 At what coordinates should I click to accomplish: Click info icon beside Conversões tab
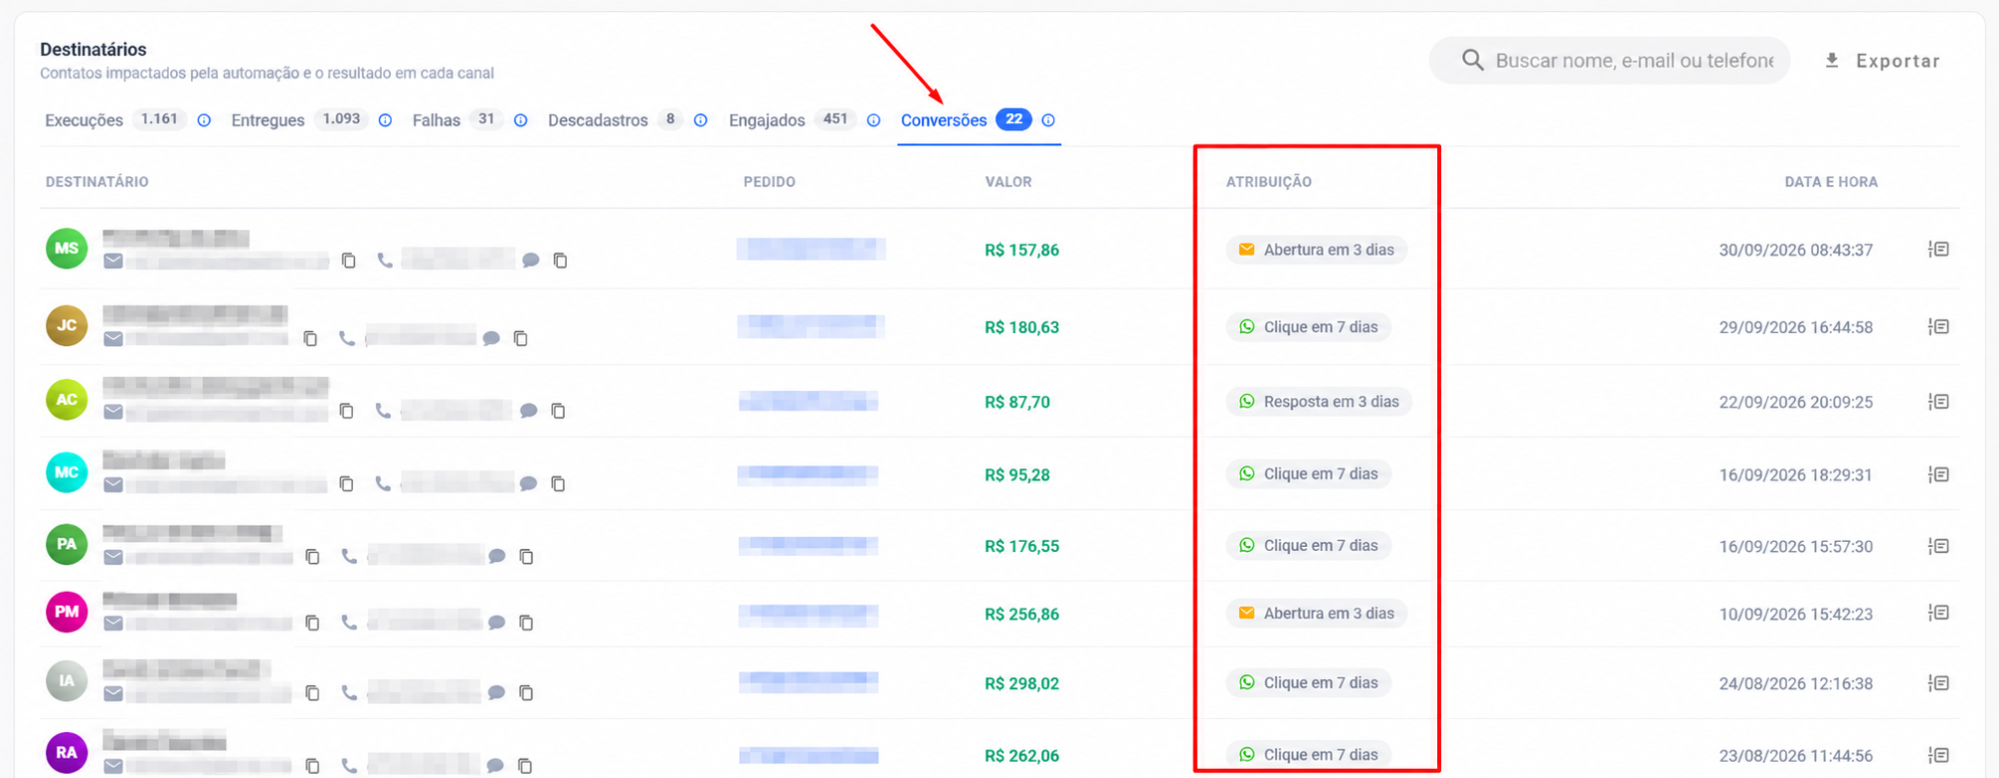(x=1048, y=120)
